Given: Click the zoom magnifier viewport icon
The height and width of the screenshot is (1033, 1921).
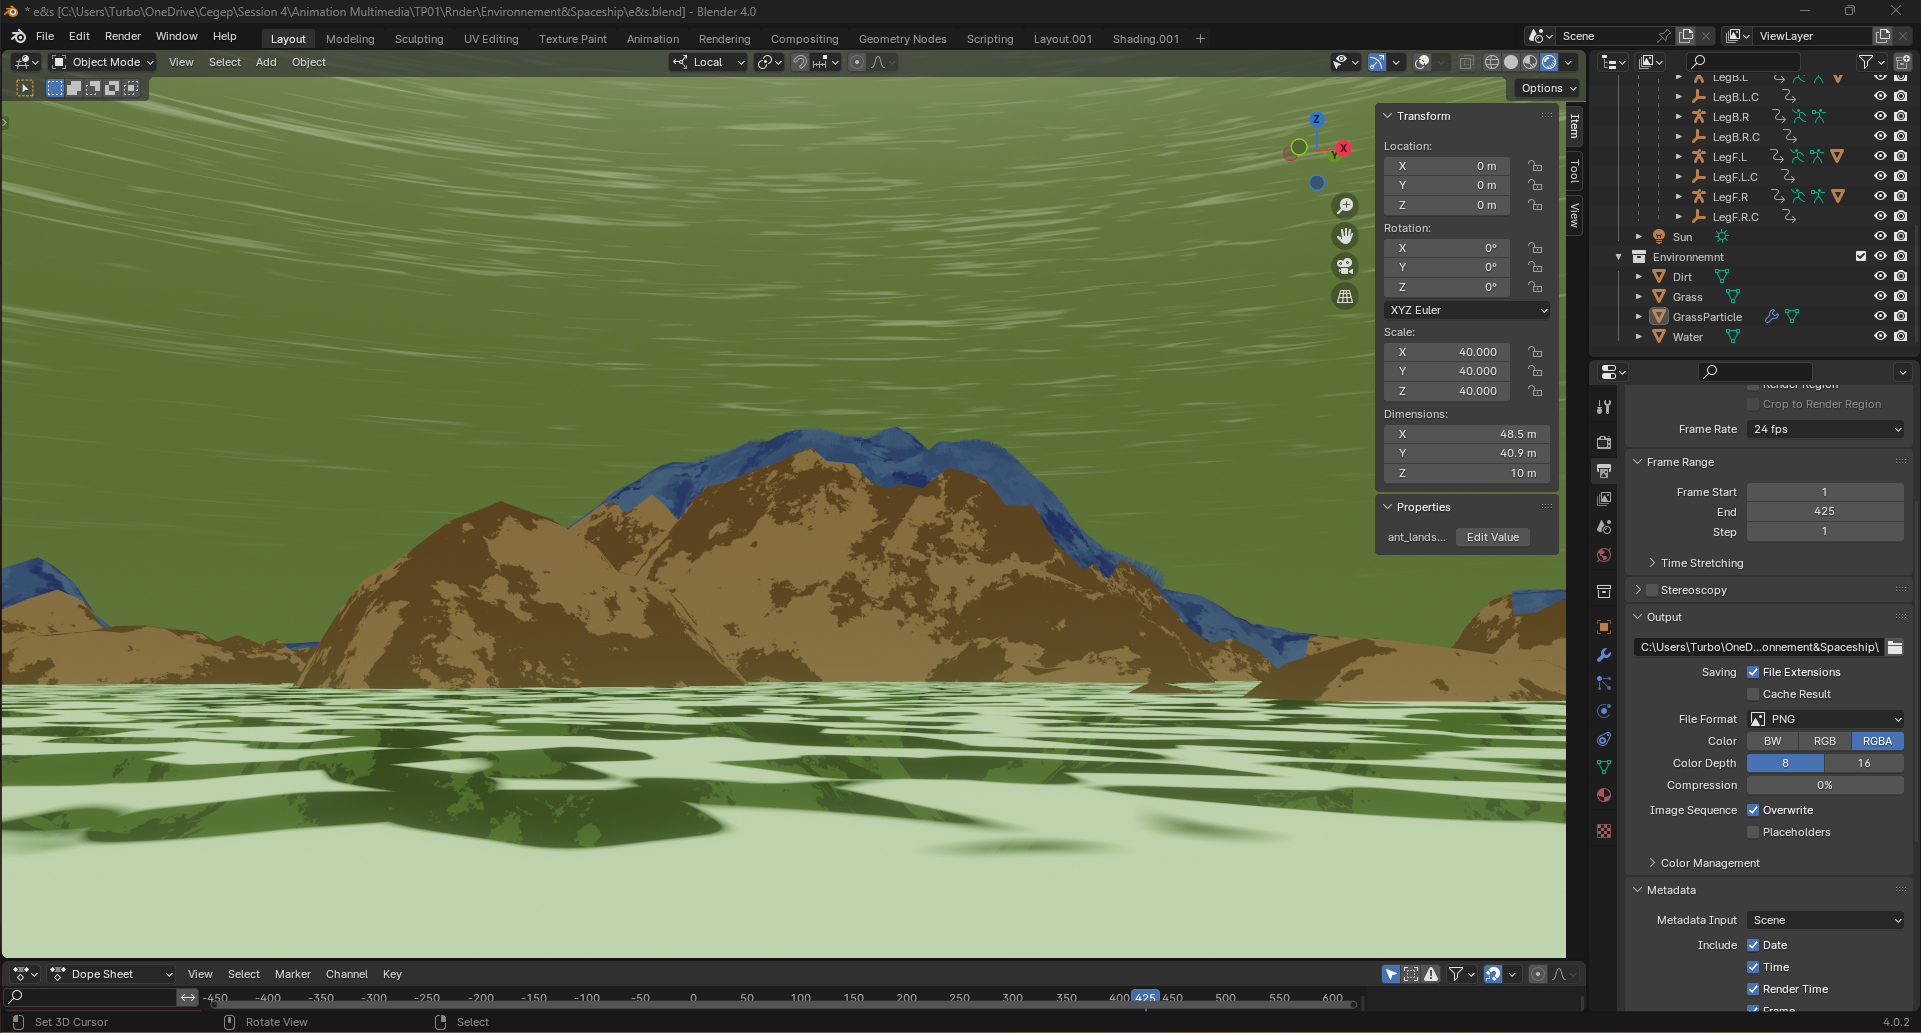Looking at the screenshot, I should (1345, 206).
